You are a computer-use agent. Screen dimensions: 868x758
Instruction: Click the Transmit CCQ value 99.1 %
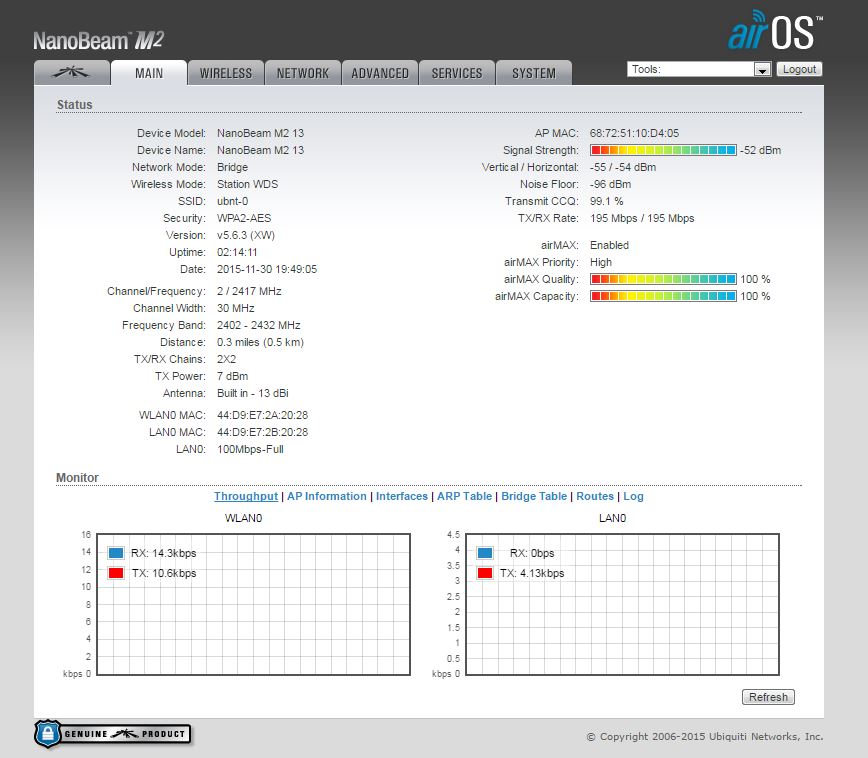click(x=606, y=201)
